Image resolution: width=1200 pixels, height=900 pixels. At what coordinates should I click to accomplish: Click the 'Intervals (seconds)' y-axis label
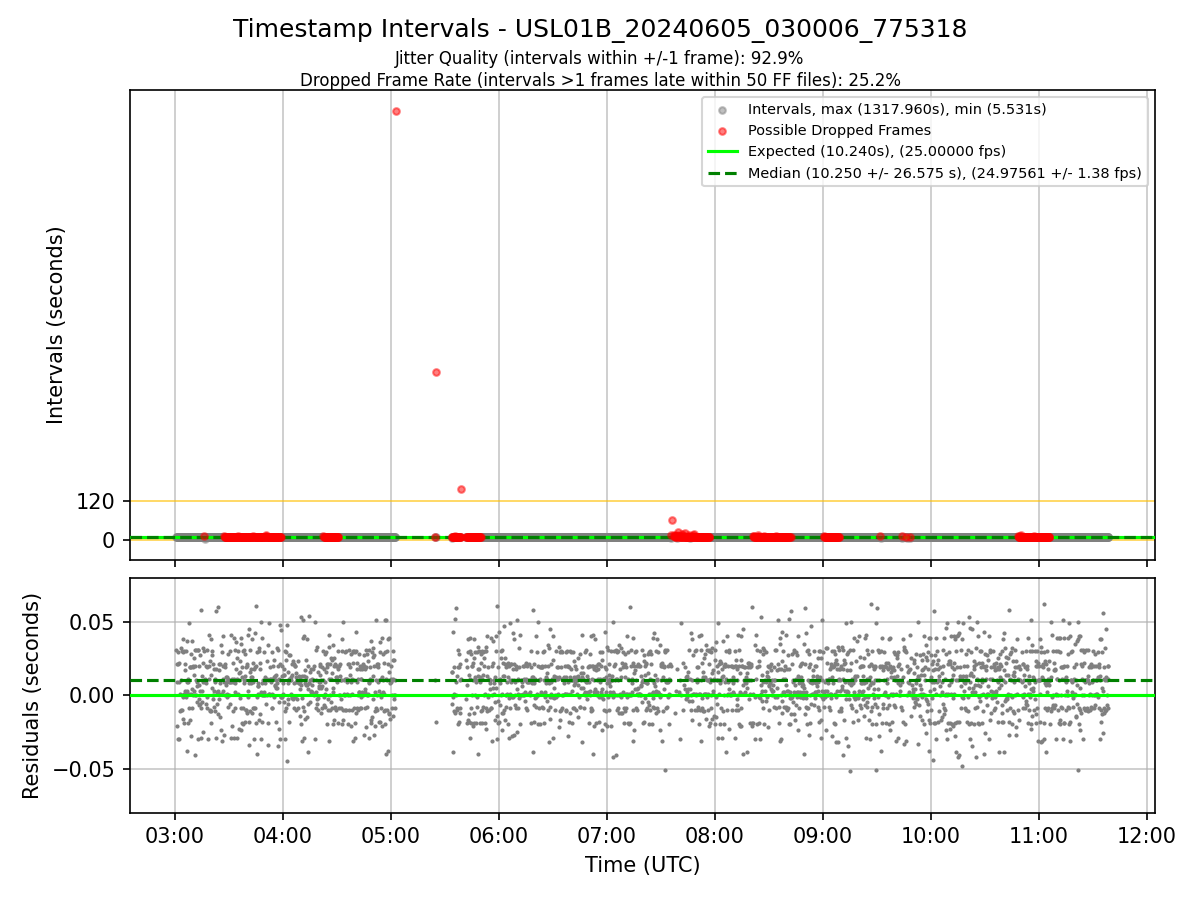(x=56, y=325)
